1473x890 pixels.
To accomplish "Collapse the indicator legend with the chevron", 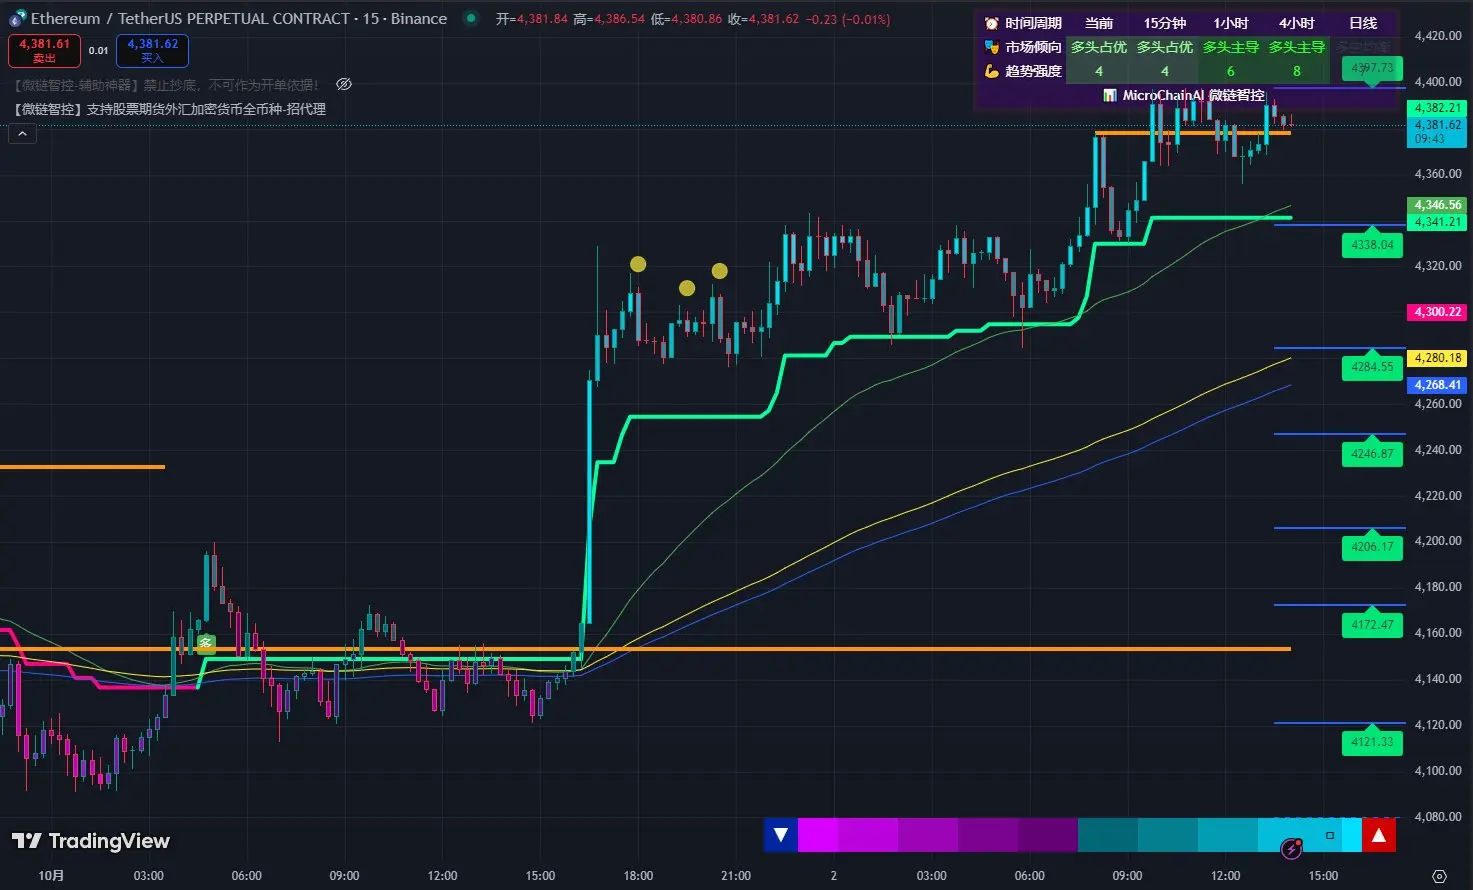I will pos(22,133).
